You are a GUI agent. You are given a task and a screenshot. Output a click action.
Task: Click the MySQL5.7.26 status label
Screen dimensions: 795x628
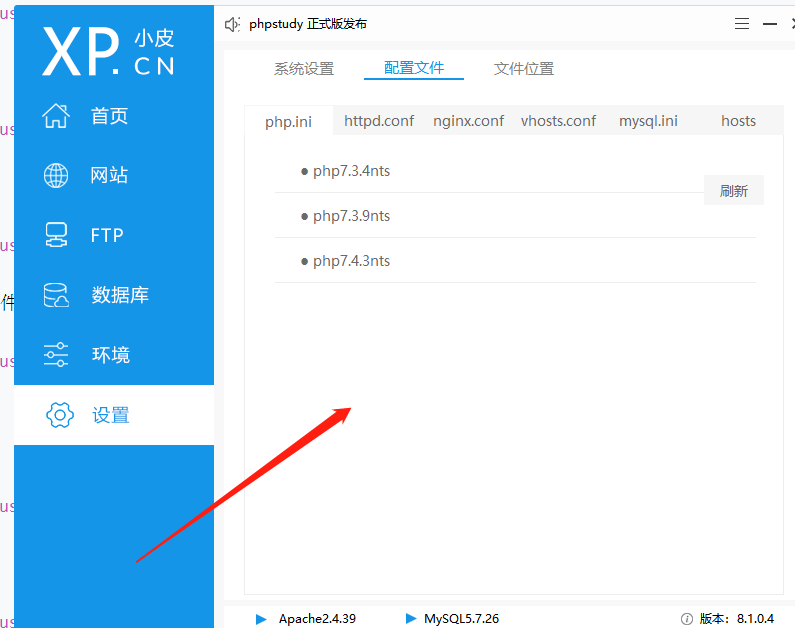[x=461, y=619]
